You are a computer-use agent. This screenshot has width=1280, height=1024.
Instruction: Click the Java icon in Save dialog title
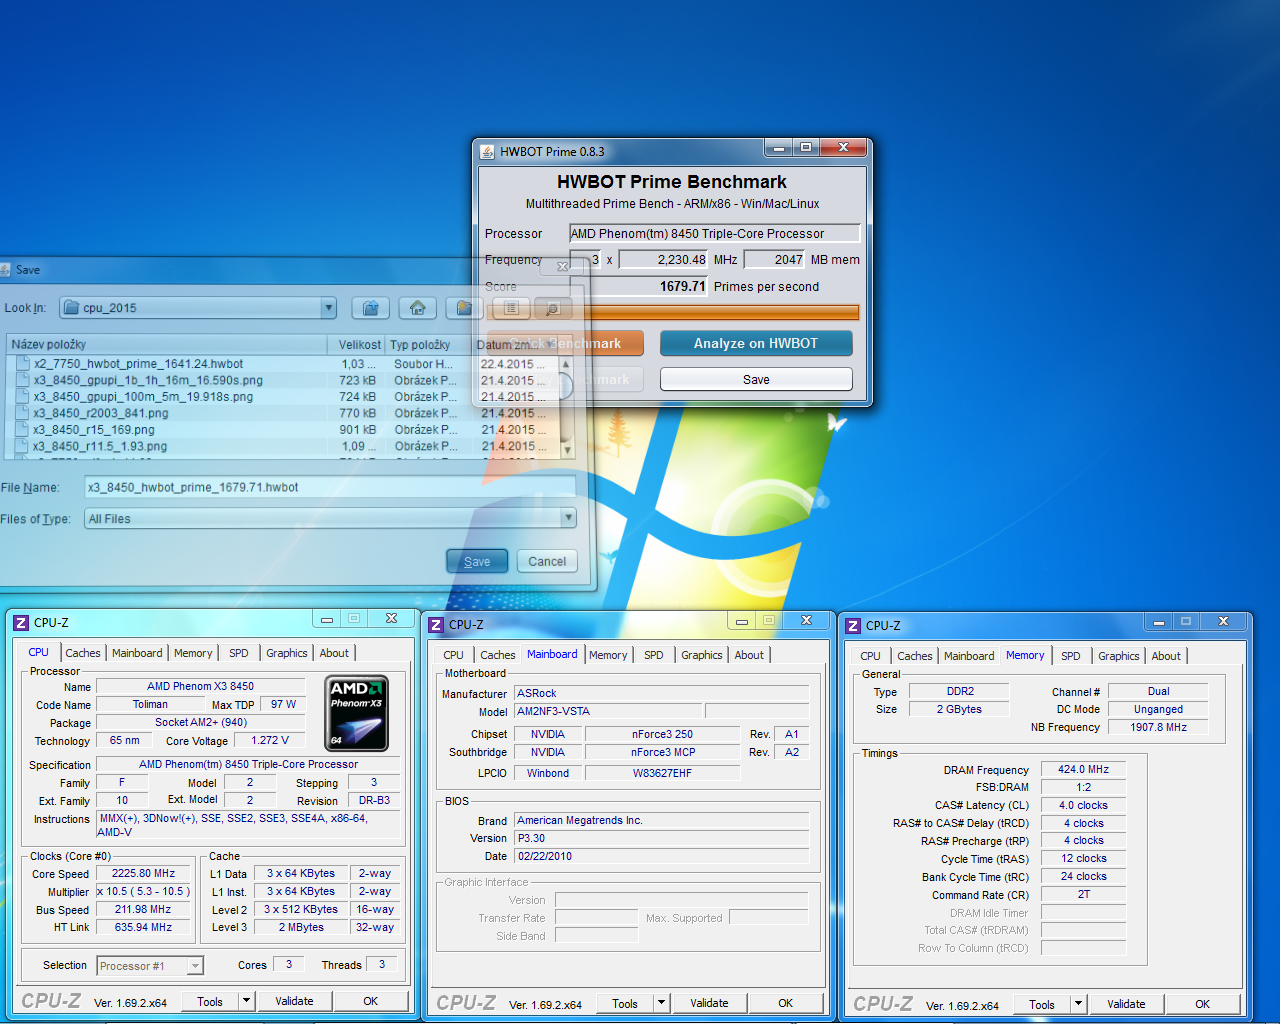(4, 270)
